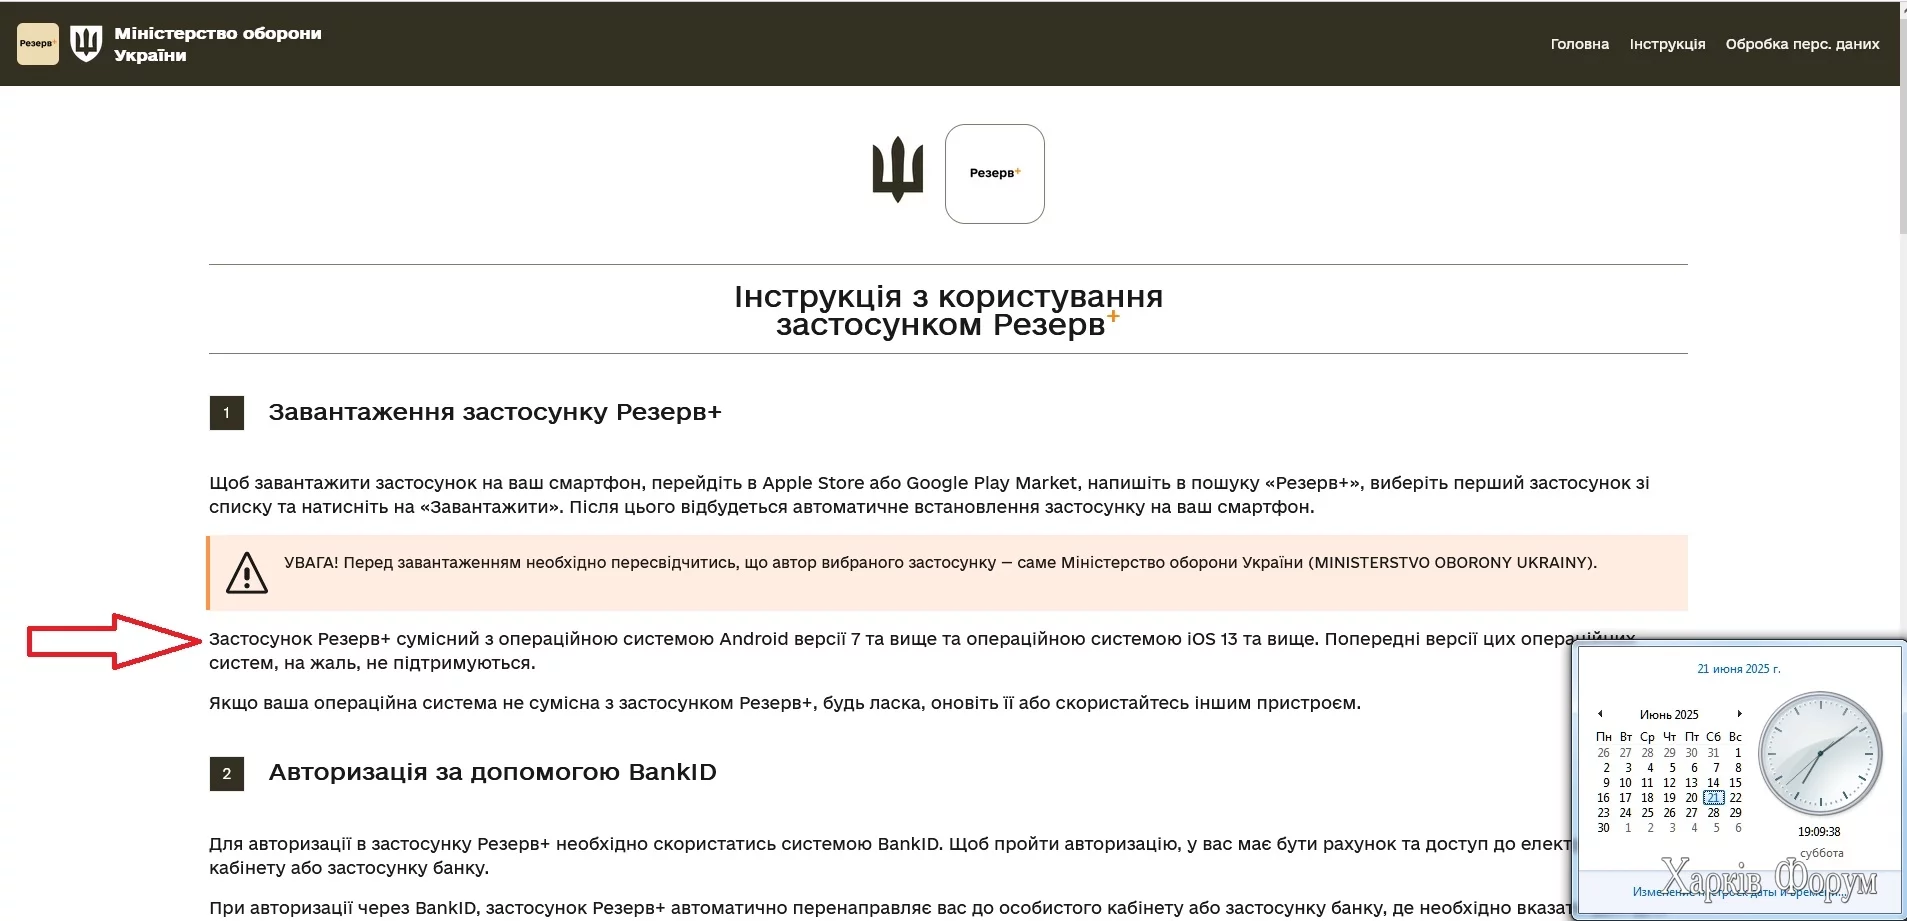
Task: Go to next month in the calendar
Action: (x=1740, y=714)
